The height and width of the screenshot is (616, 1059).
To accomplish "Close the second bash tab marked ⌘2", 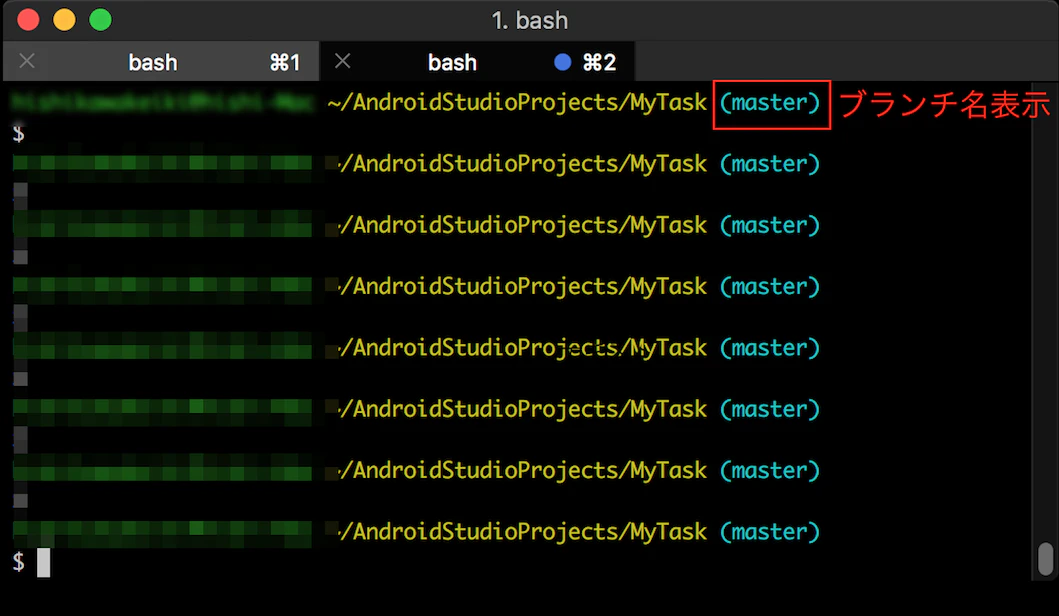I will pos(342,61).
